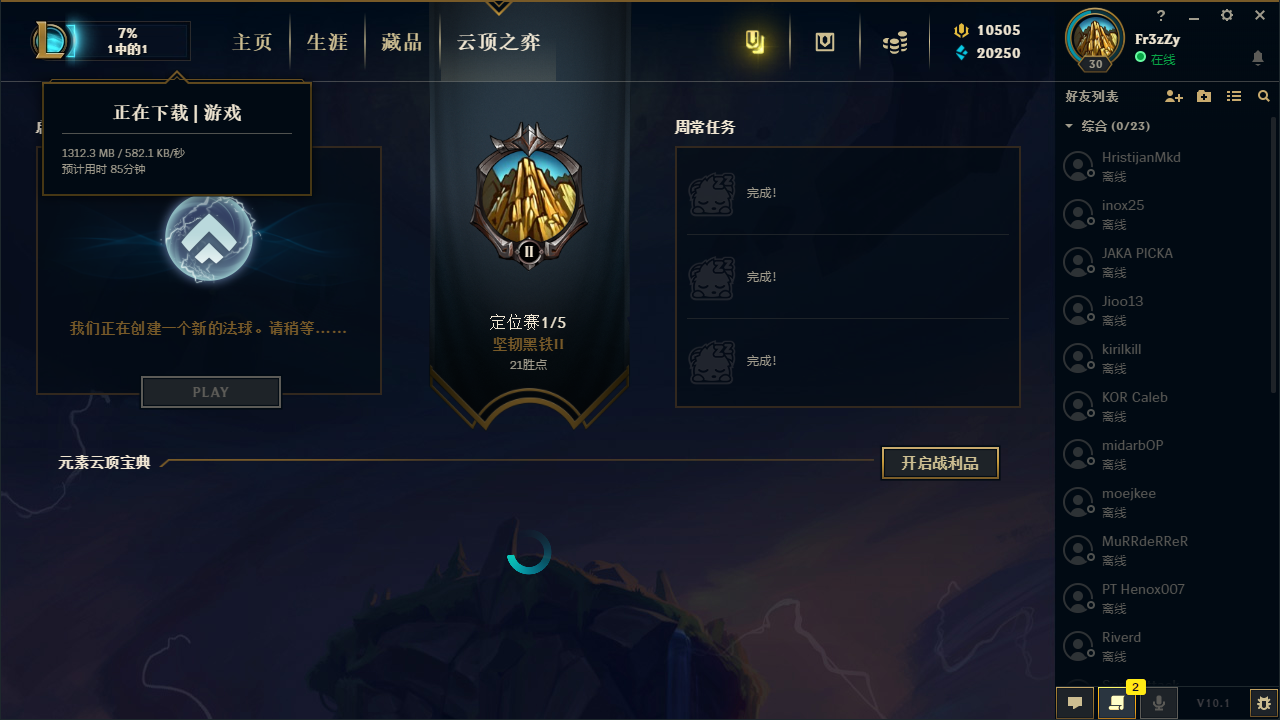The image size is (1280, 720).
Task: Open the Fr3zZy profile avatar
Action: [1096, 39]
